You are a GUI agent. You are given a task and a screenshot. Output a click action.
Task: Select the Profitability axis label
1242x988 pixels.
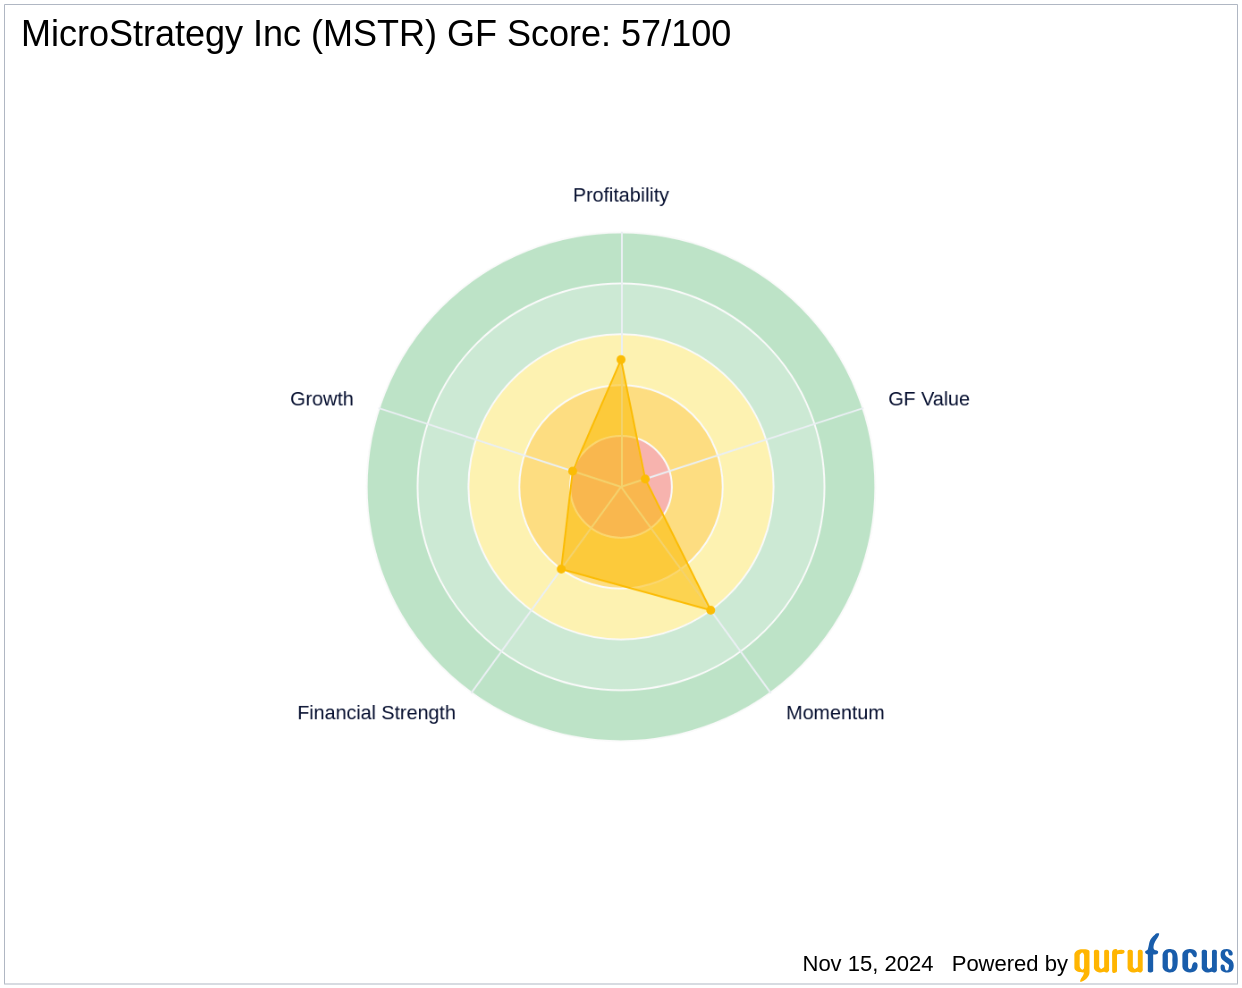click(620, 195)
